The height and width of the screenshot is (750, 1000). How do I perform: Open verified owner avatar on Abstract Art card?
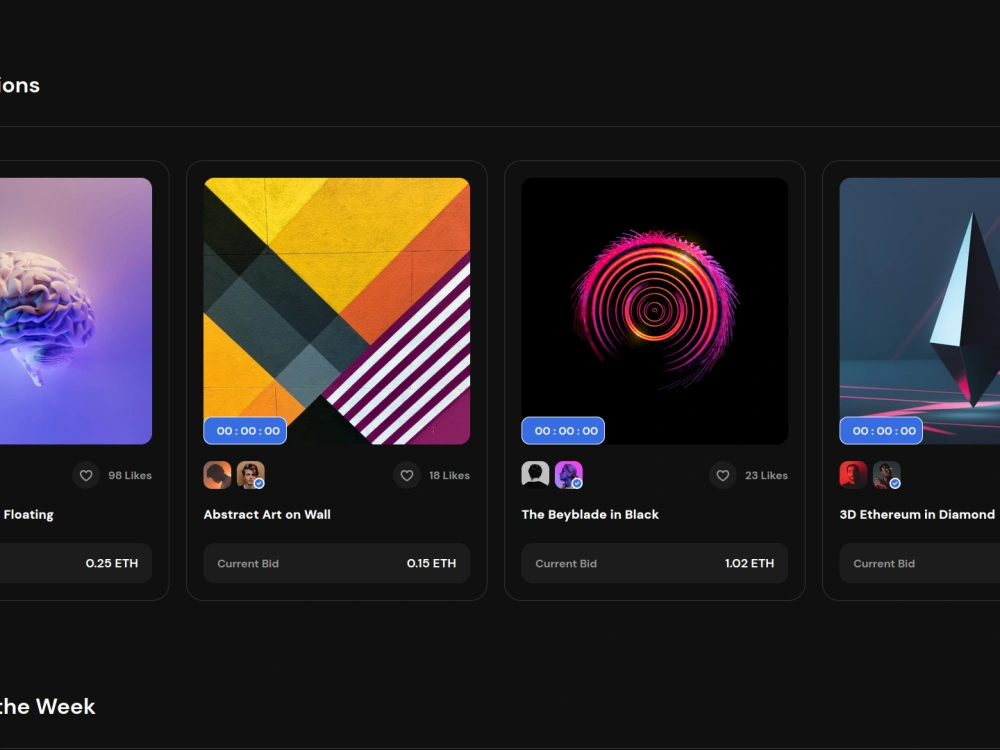click(x=251, y=475)
